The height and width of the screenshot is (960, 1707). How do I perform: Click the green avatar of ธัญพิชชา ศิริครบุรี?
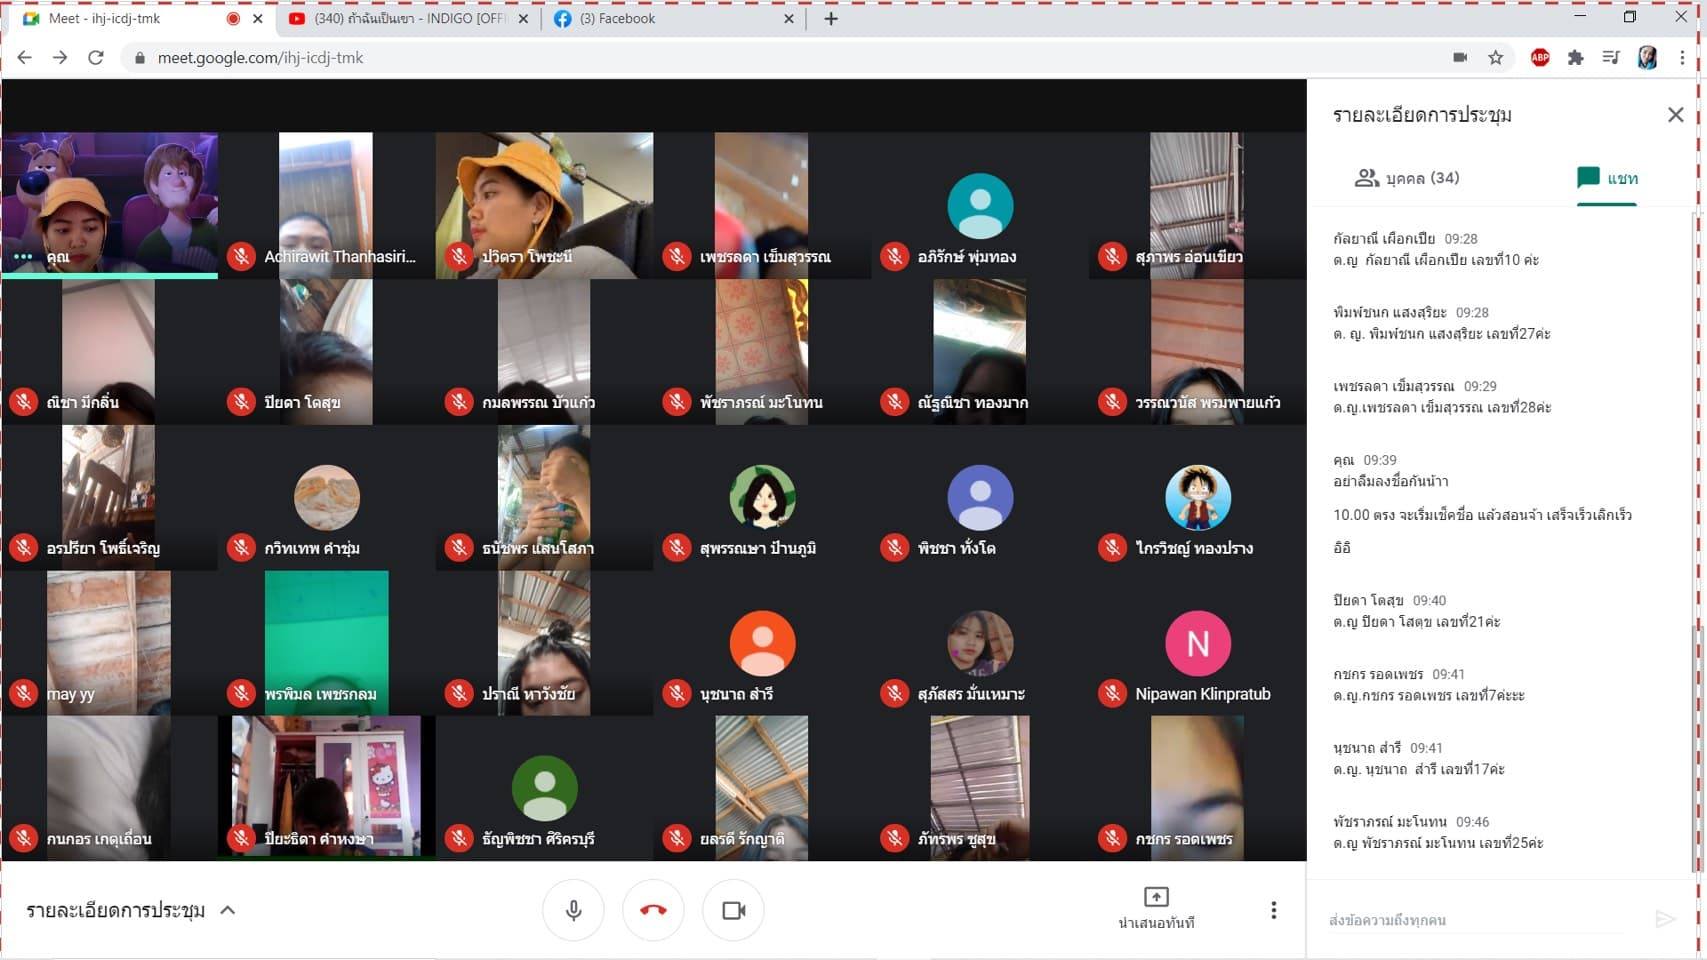click(x=545, y=789)
